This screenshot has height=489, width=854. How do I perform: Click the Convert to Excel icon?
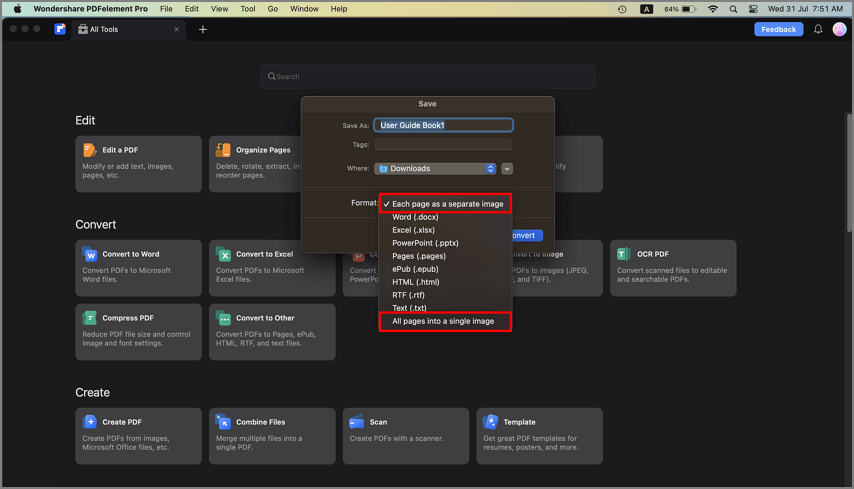point(223,254)
